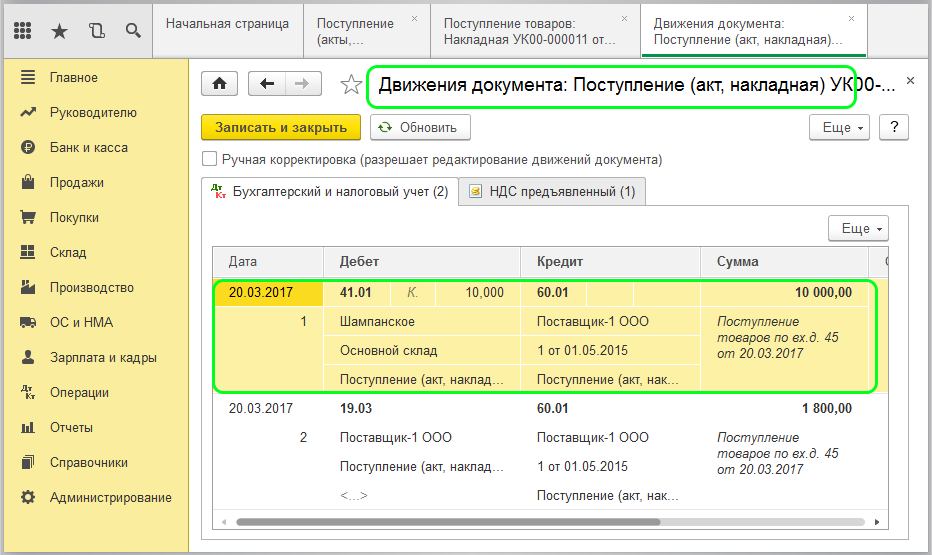Click the scroll left arrow of table
This screenshot has height=555, width=932.
[x=224, y=522]
